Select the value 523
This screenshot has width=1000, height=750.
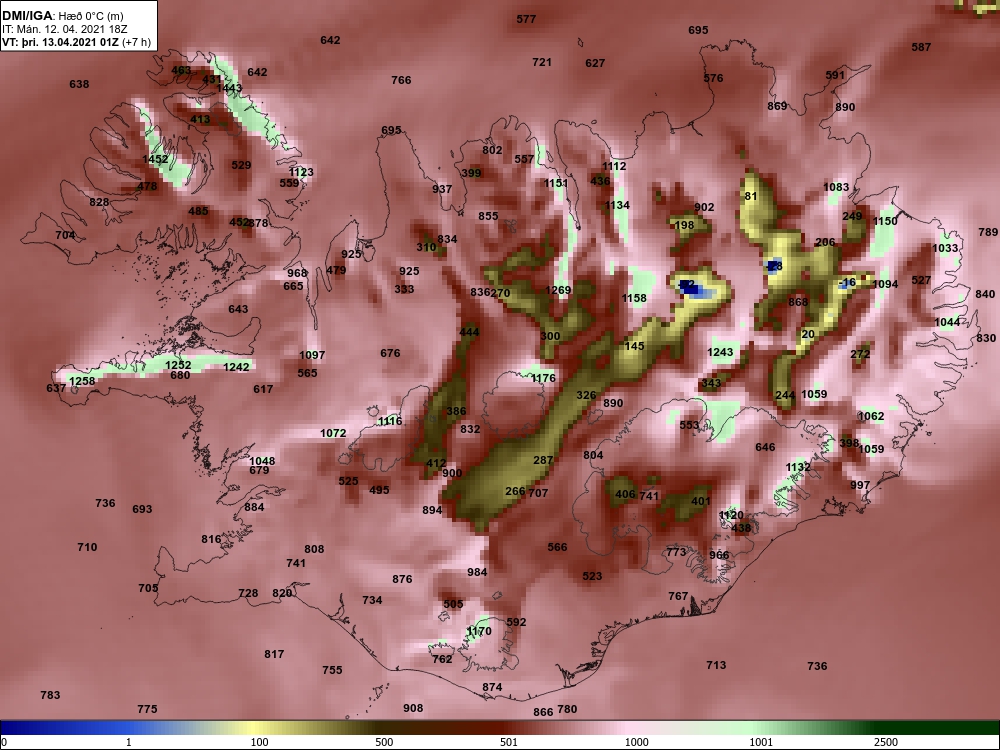(592, 577)
